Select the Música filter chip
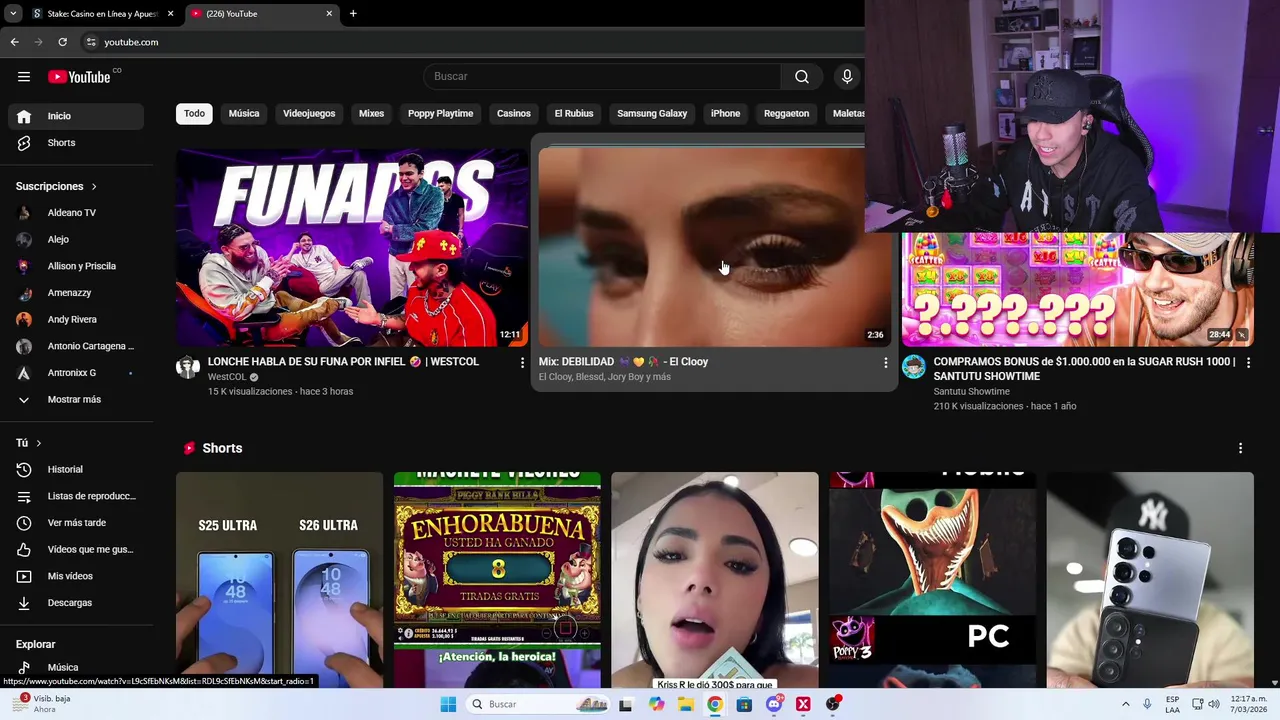 244,114
